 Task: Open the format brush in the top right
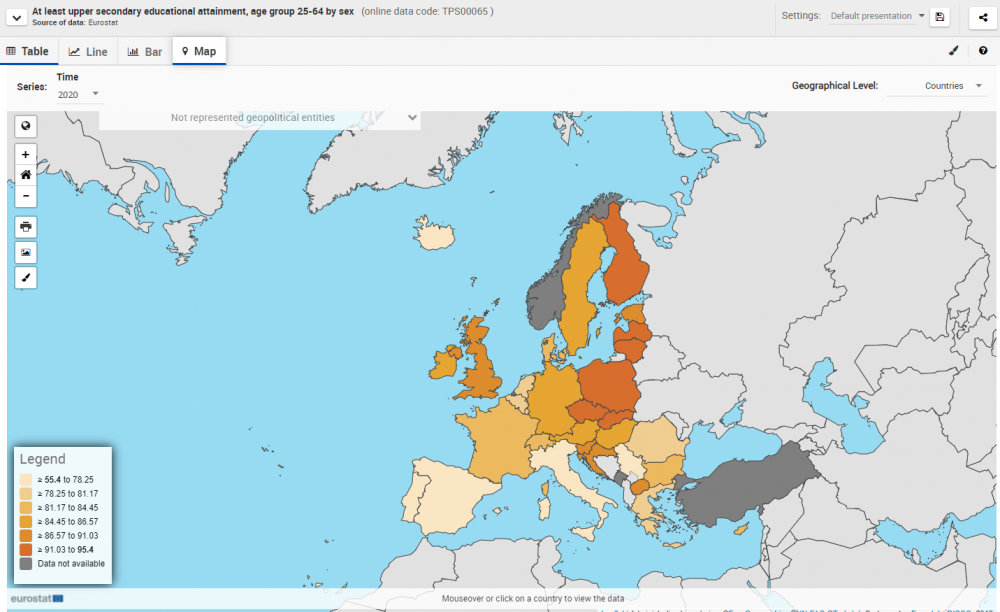tap(953, 51)
